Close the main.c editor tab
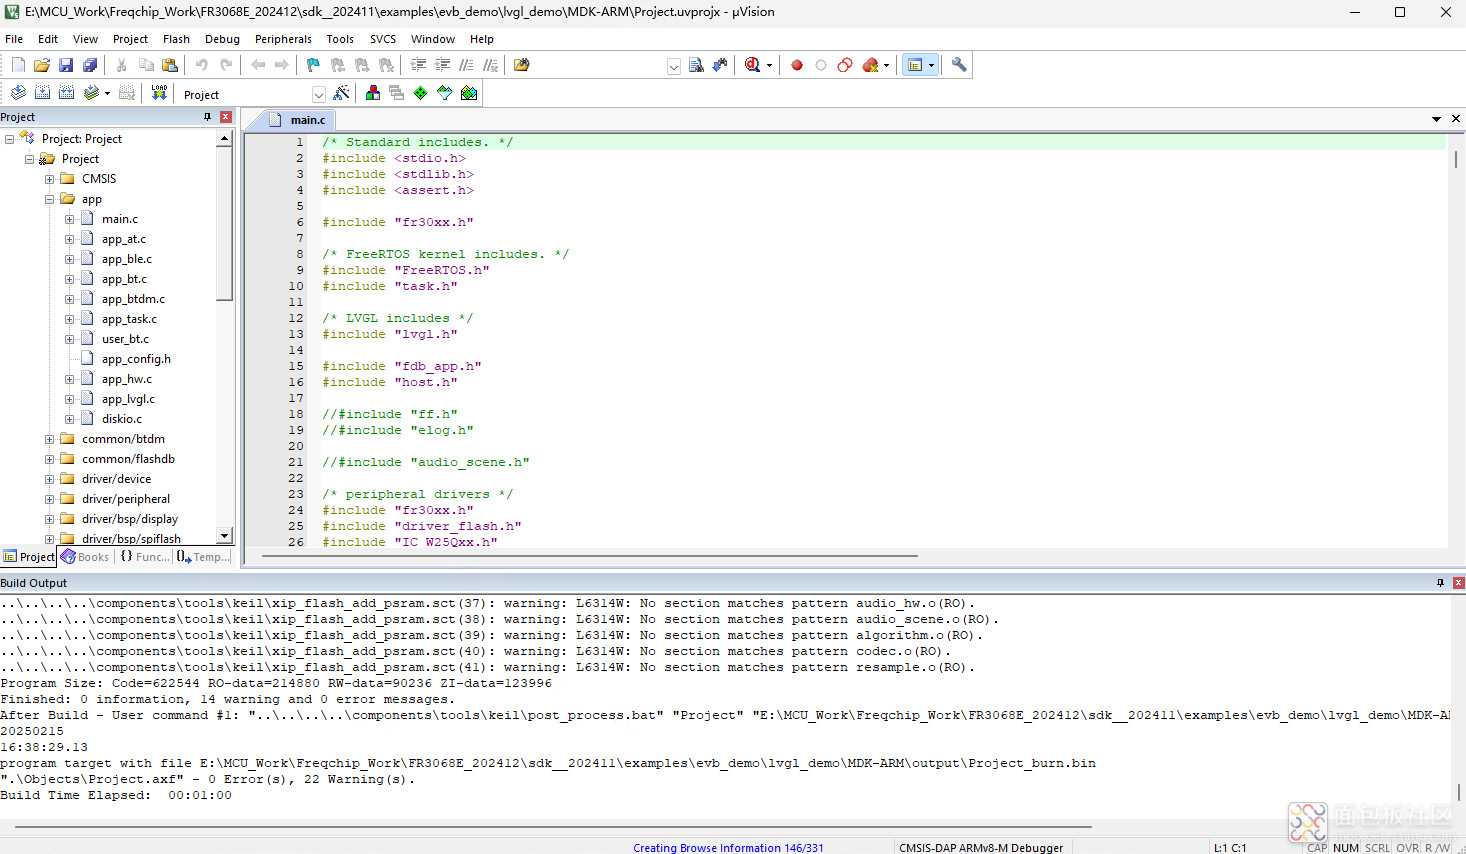This screenshot has height=854, width=1466. tap(1455, 118)
